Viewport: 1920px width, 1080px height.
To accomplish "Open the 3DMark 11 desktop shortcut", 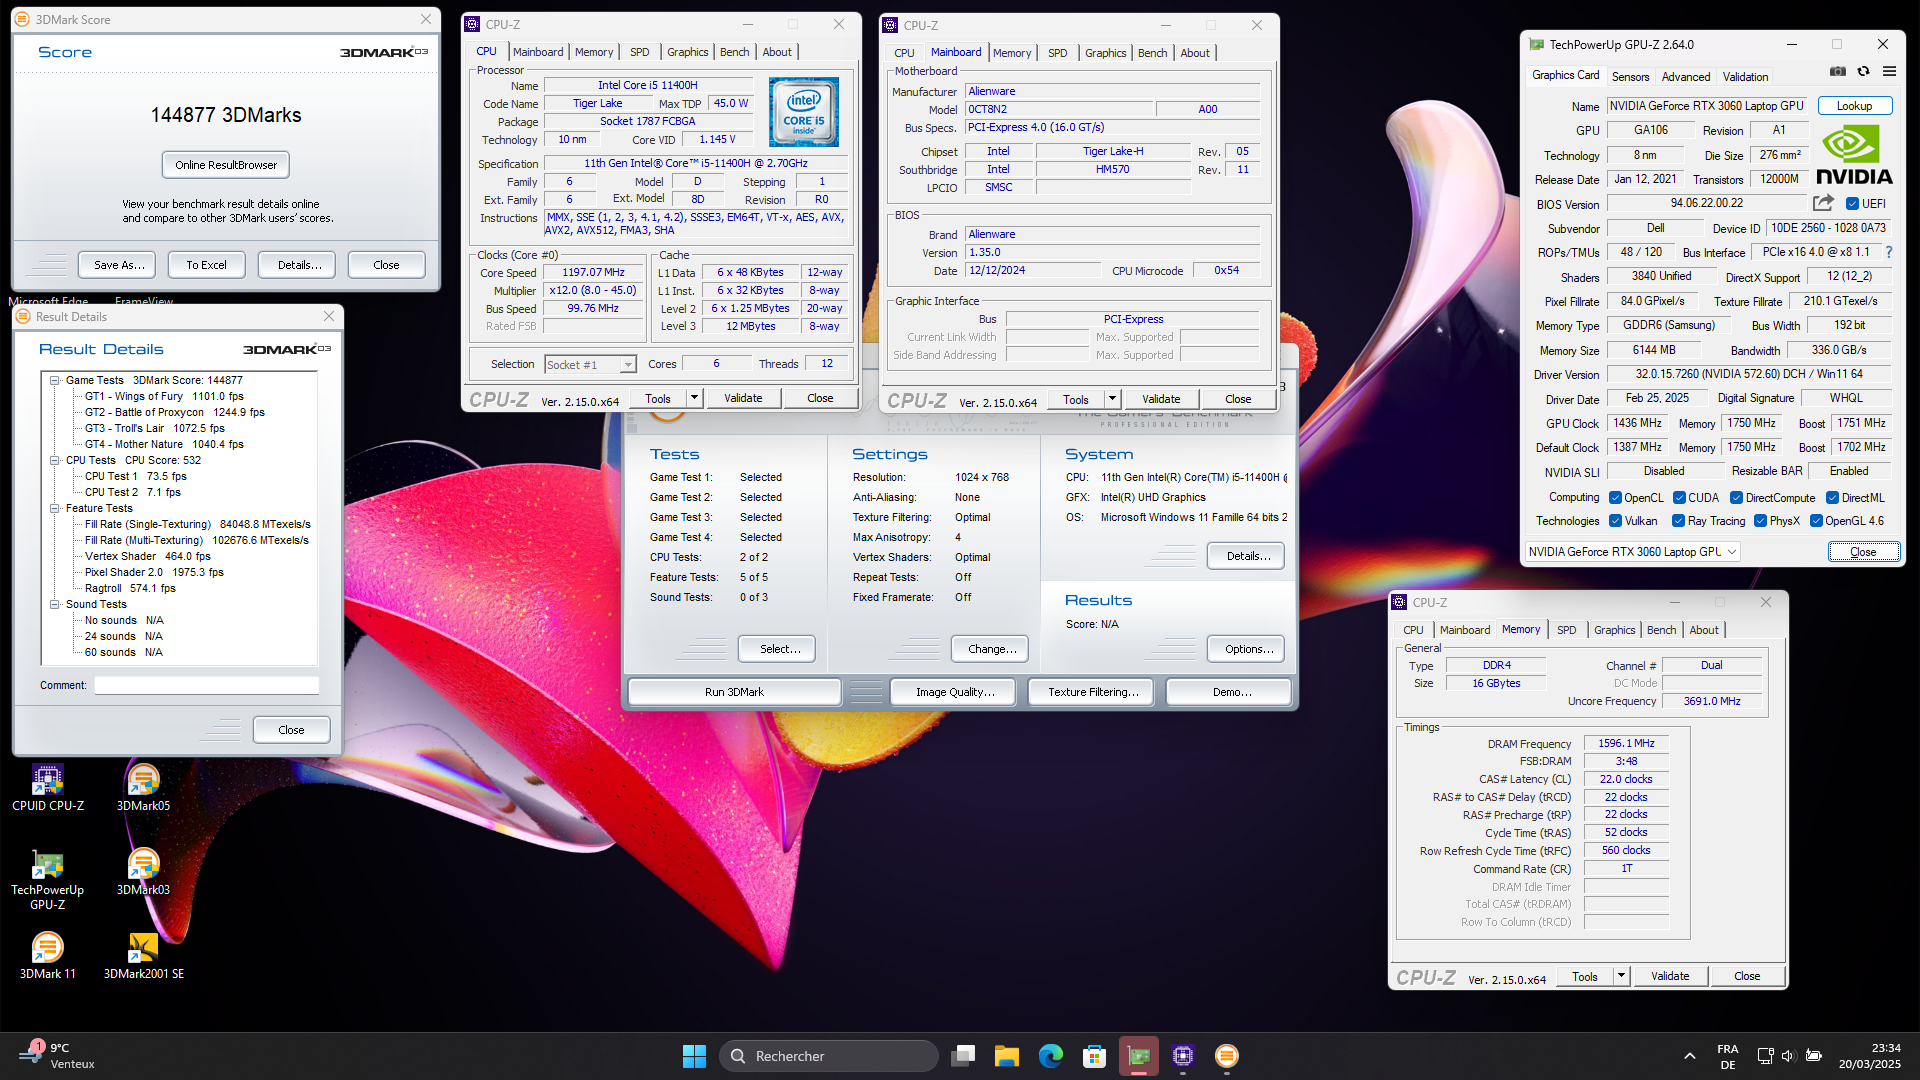I will point(47,956).
